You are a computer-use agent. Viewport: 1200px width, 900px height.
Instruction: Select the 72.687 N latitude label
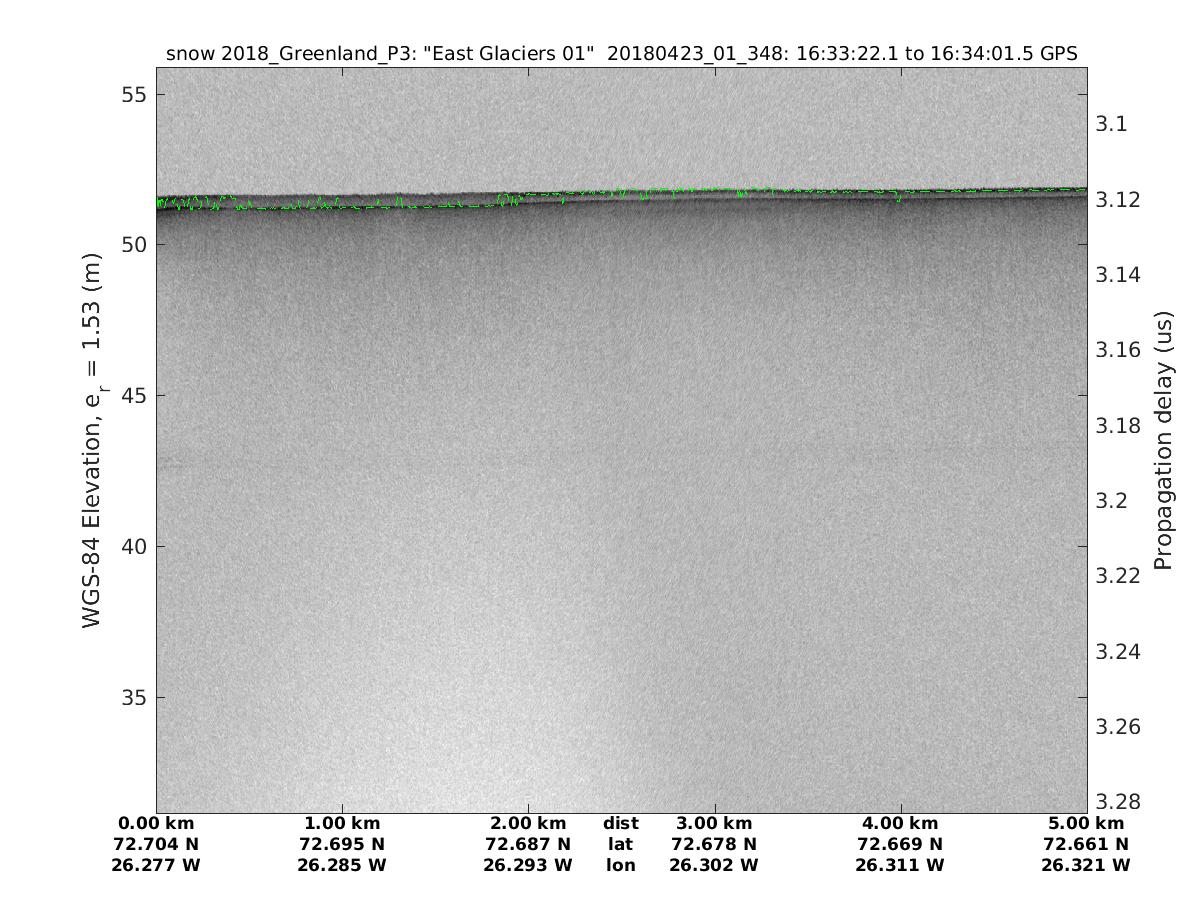pos(528,844)
